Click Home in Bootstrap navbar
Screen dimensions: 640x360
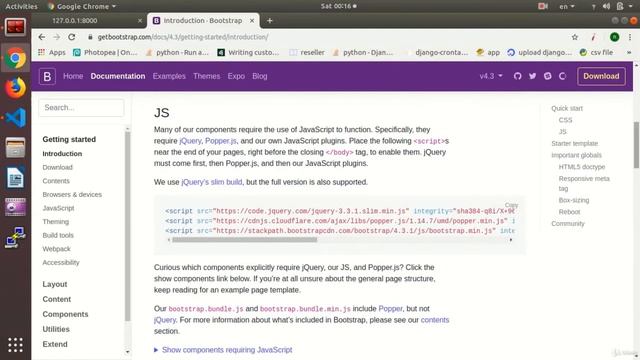[73, 76]
